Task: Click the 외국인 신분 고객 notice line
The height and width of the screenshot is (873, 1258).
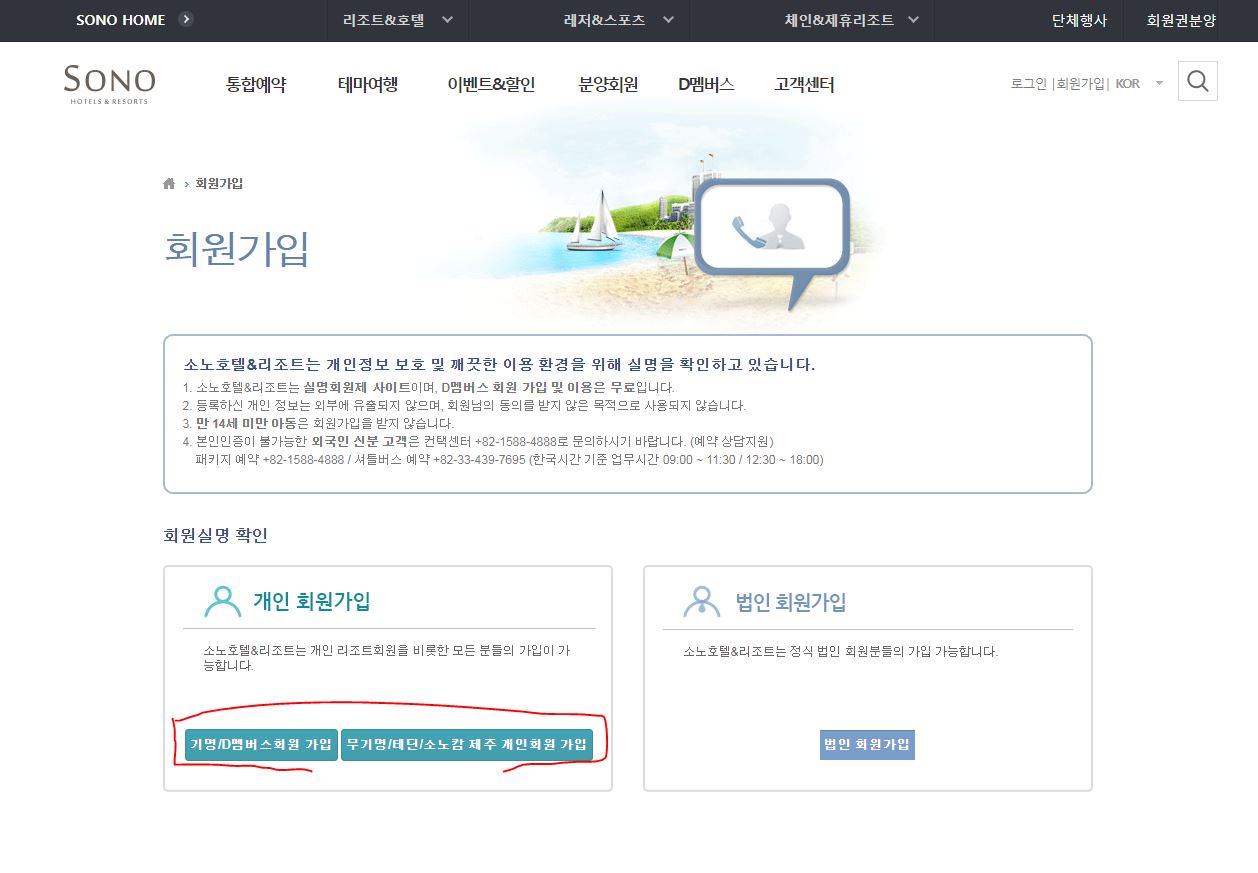Action: point(478,441)
